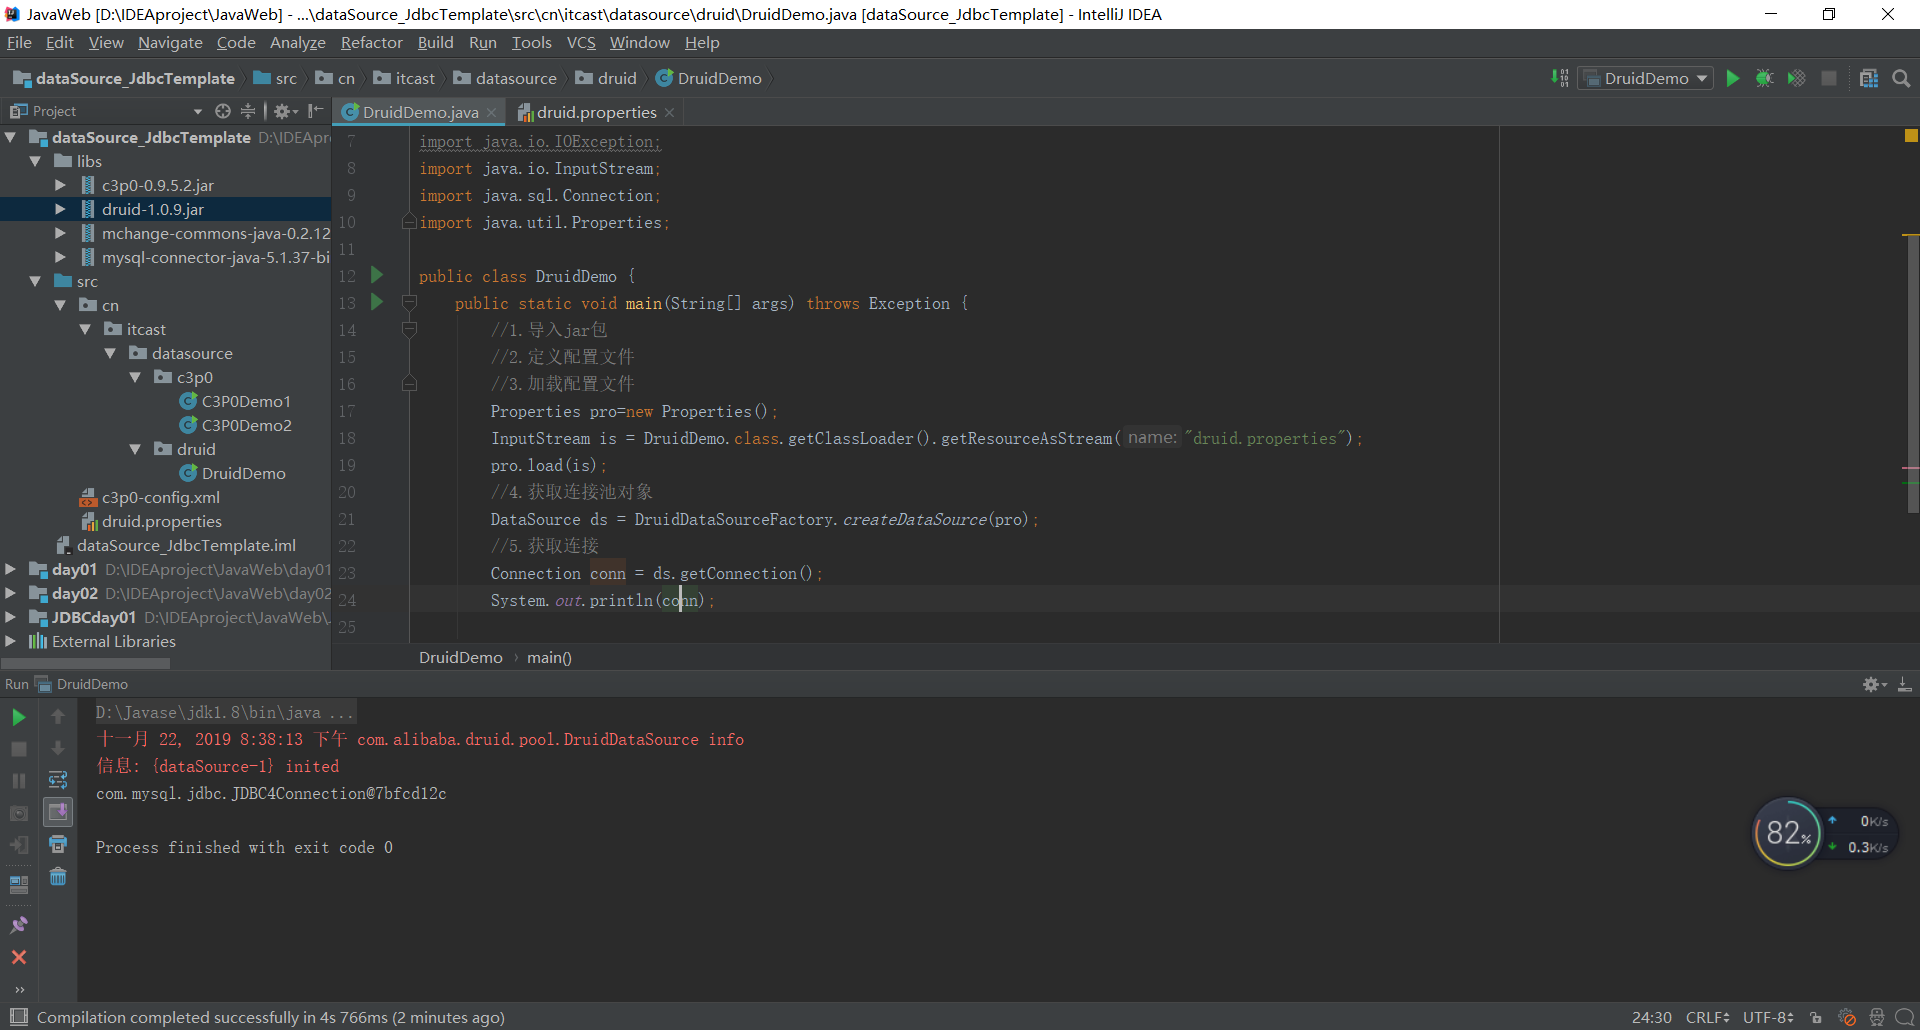Viewport: 1920px width, 1030px height.
Task: Expand the day01 module
Action: click(10, 569)
